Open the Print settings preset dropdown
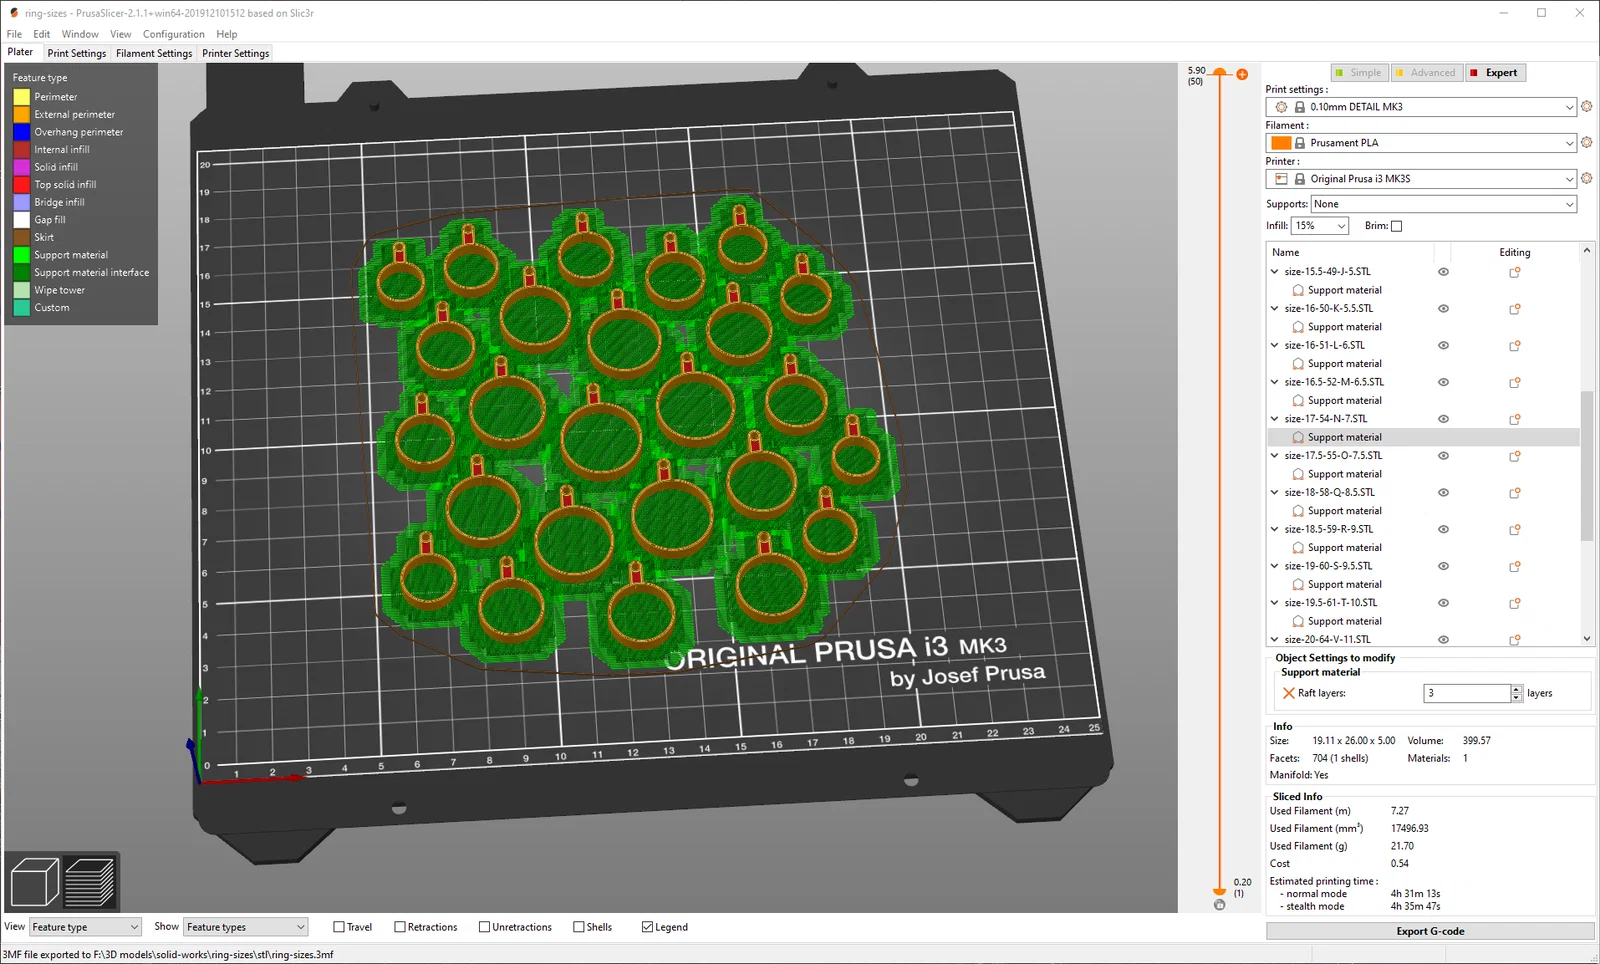Screen dimensions: 1600x964 point(1421,107)
